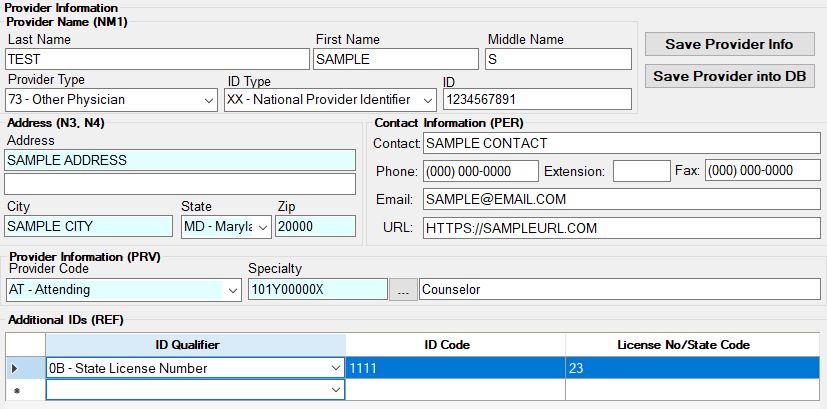Edit the First Name field
Viewport: 827px width, 409px height.
(396, 59)
